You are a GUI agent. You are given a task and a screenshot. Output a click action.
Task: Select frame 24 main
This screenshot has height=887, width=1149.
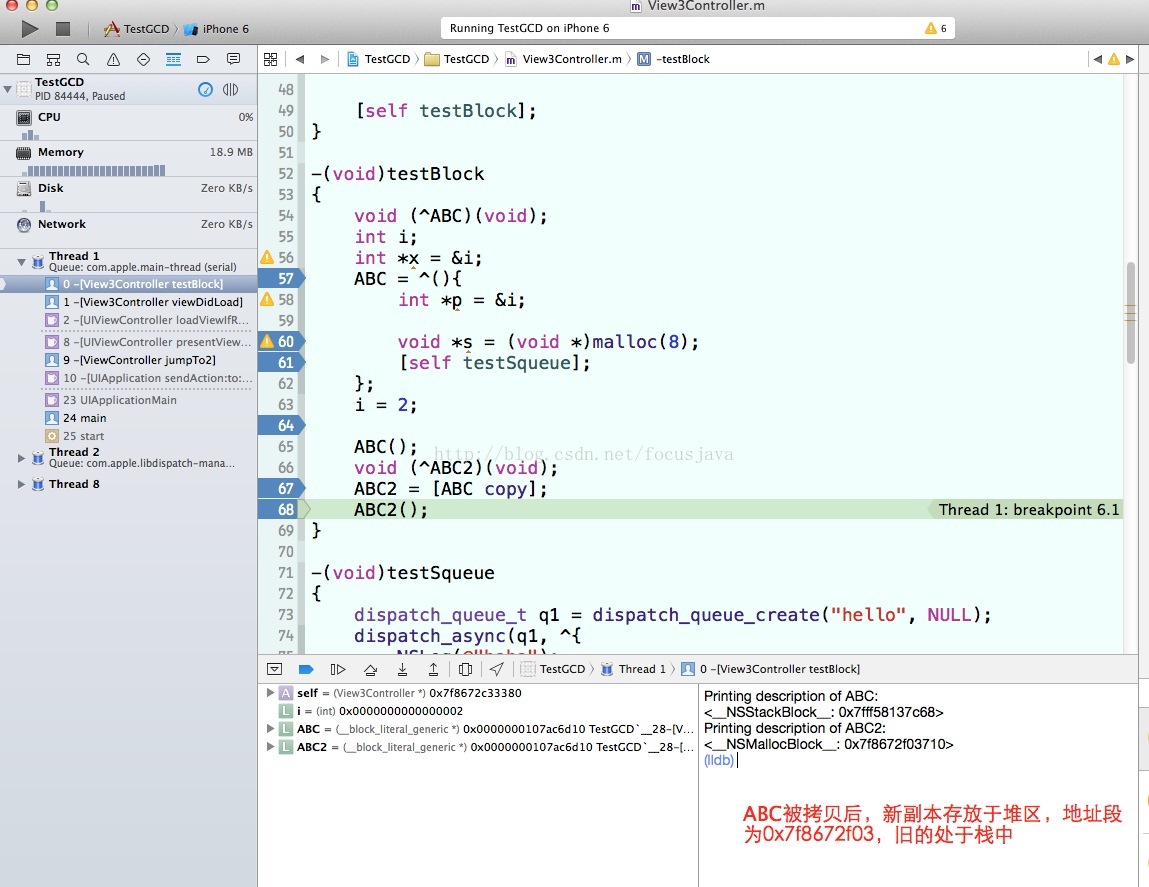click(75, 418)
